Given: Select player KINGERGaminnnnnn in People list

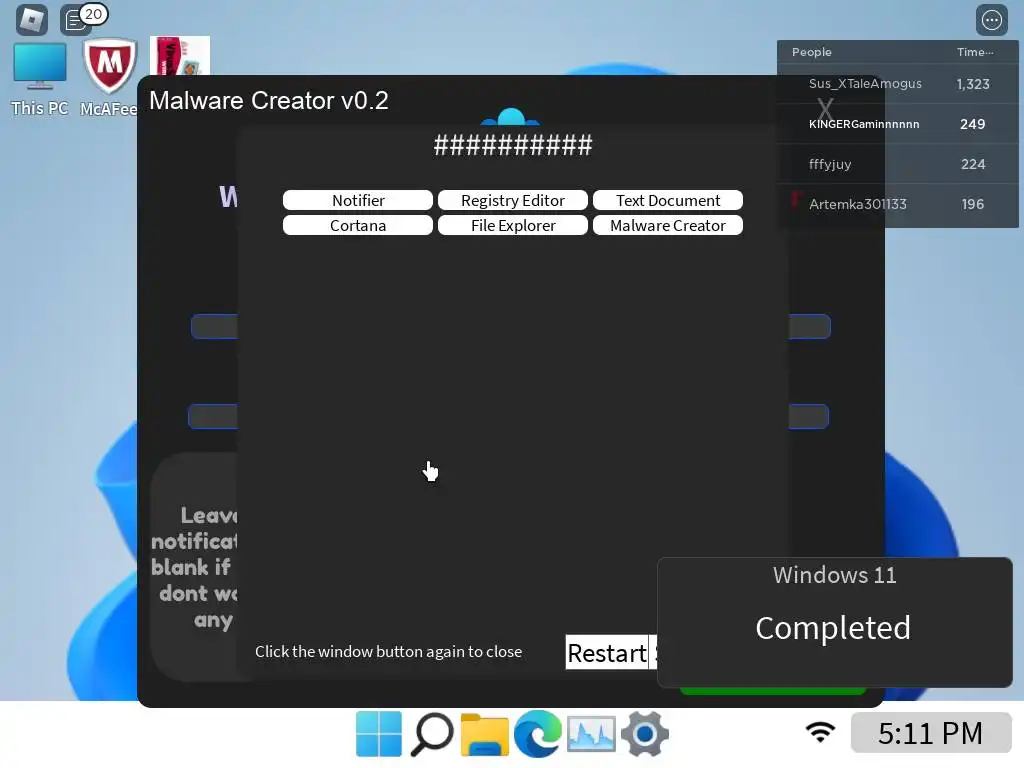Looking at the screenshot, I should pyautogui.click(x=897, y=124).
